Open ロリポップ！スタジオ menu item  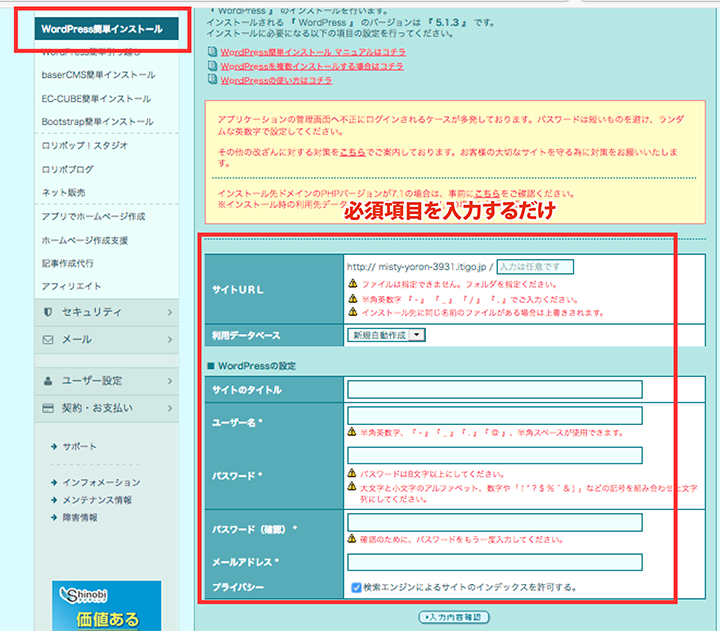[x=84, y=146]
